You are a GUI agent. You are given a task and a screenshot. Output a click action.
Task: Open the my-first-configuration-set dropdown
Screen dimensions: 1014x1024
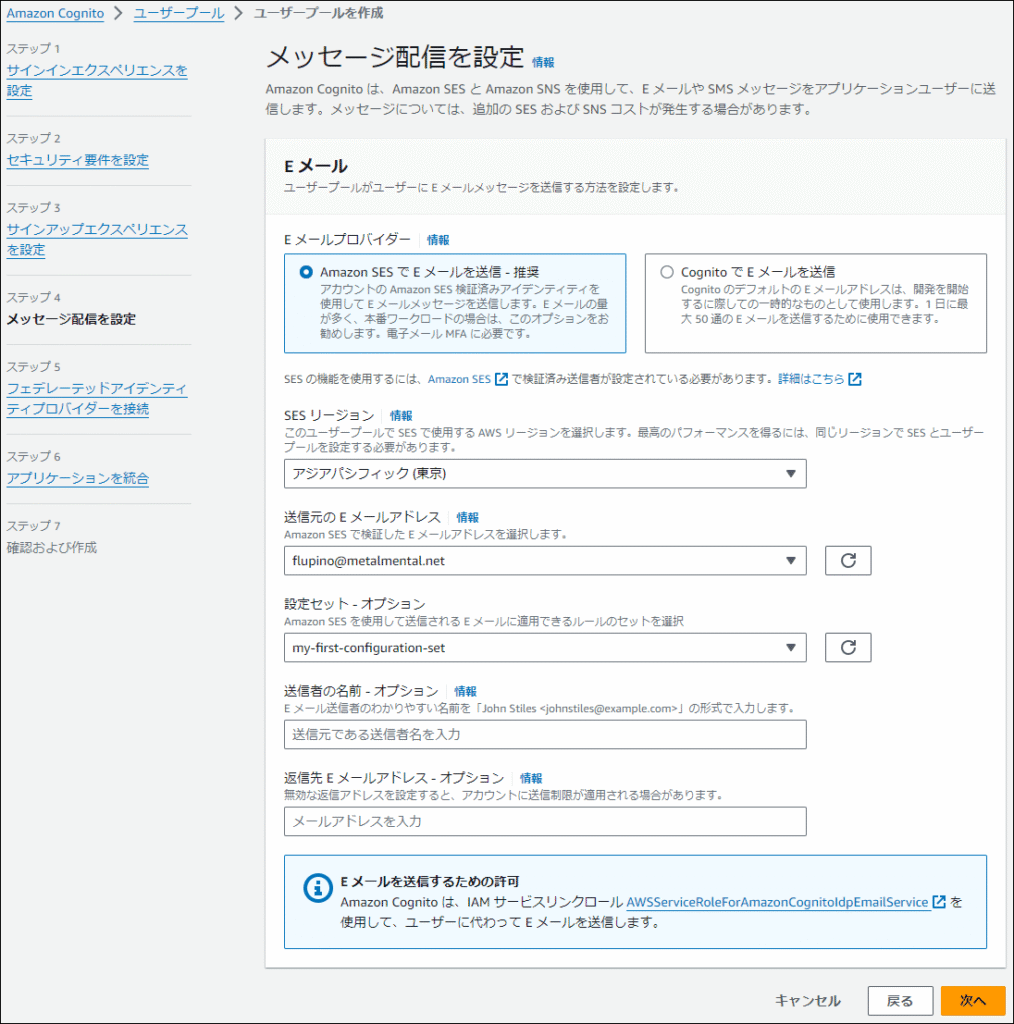[x=545, y=648]
